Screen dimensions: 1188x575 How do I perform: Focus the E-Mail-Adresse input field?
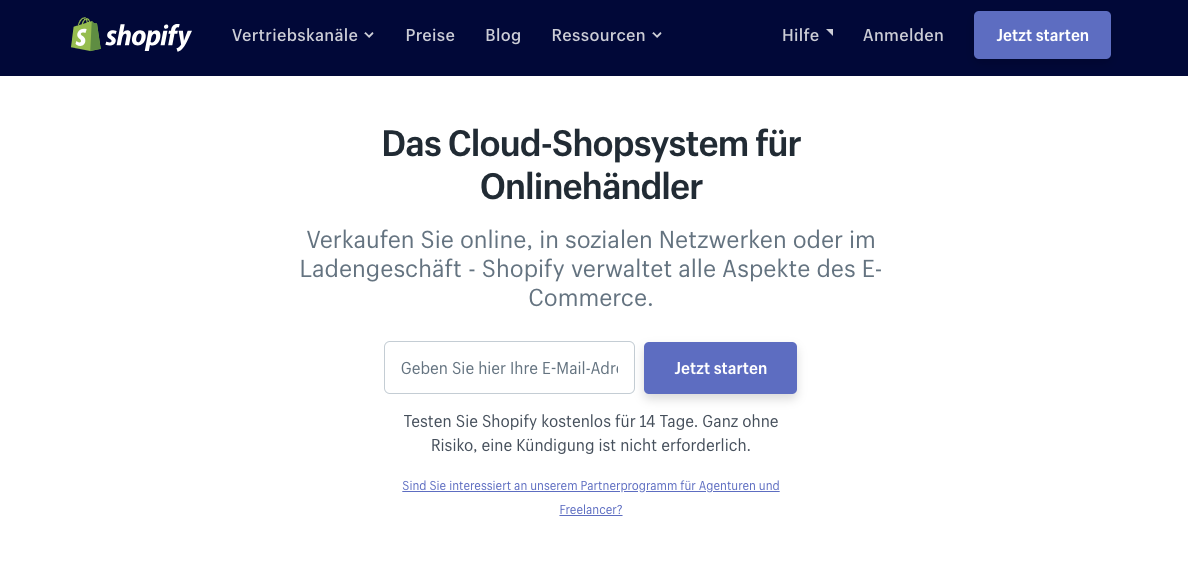coord(509,367)
